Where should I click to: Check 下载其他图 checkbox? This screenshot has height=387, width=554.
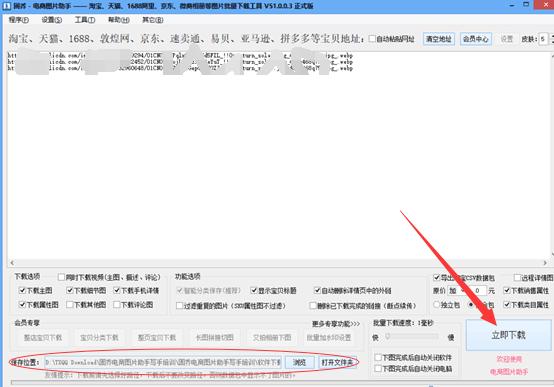click(x=70, y=305)
